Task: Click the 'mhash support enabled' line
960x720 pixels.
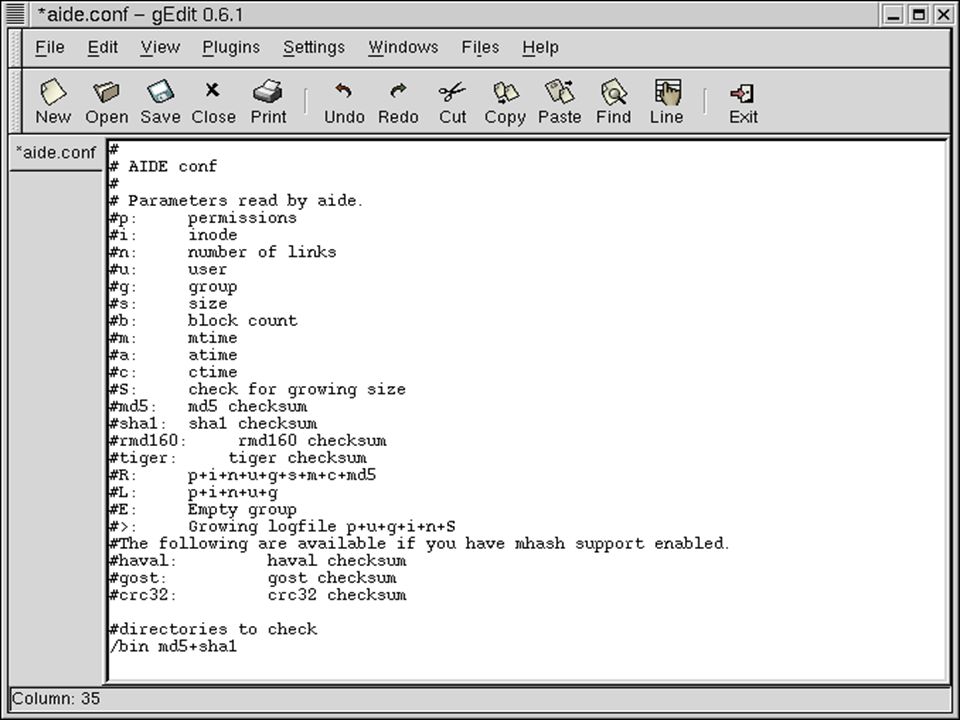Action: point(419,544)
